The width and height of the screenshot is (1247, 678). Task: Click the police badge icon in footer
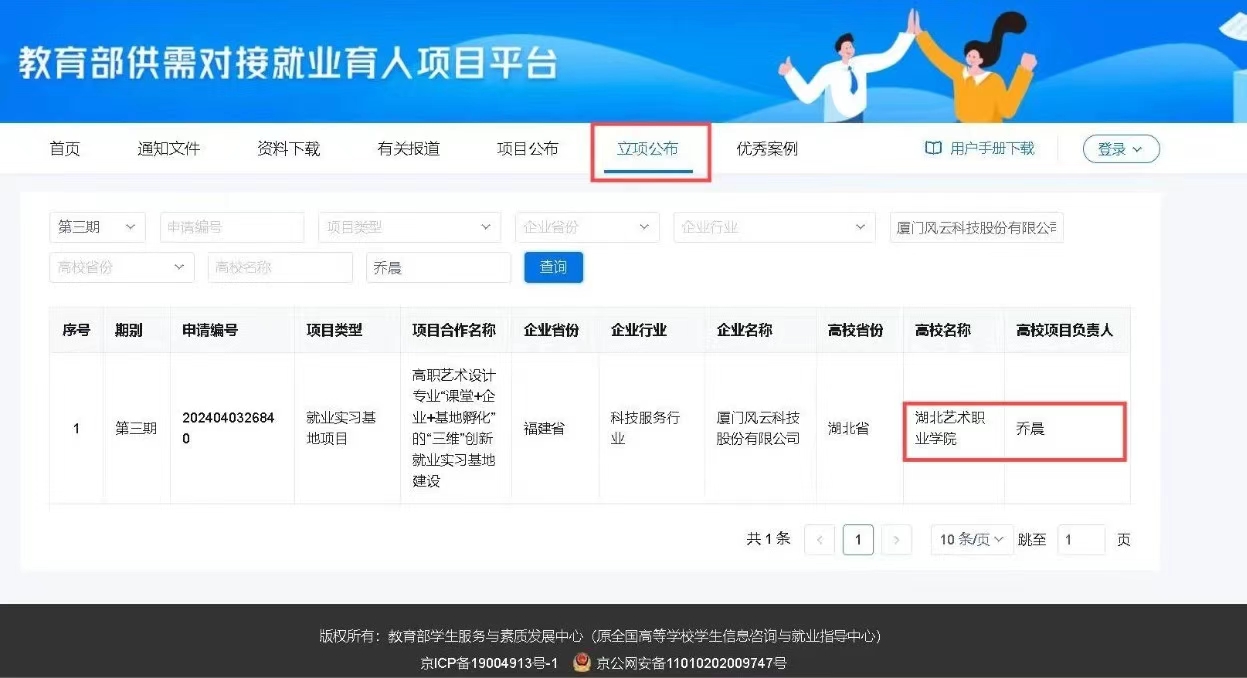tap(581, 662)
